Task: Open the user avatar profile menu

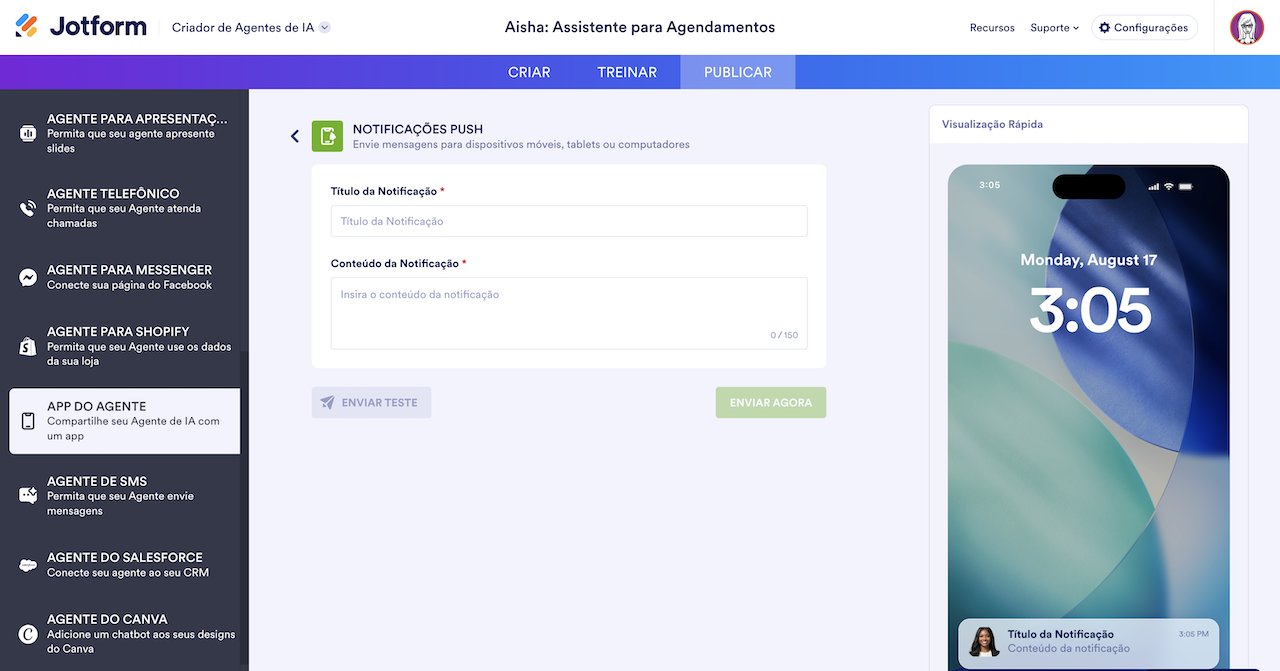Action: point(1246,27)
